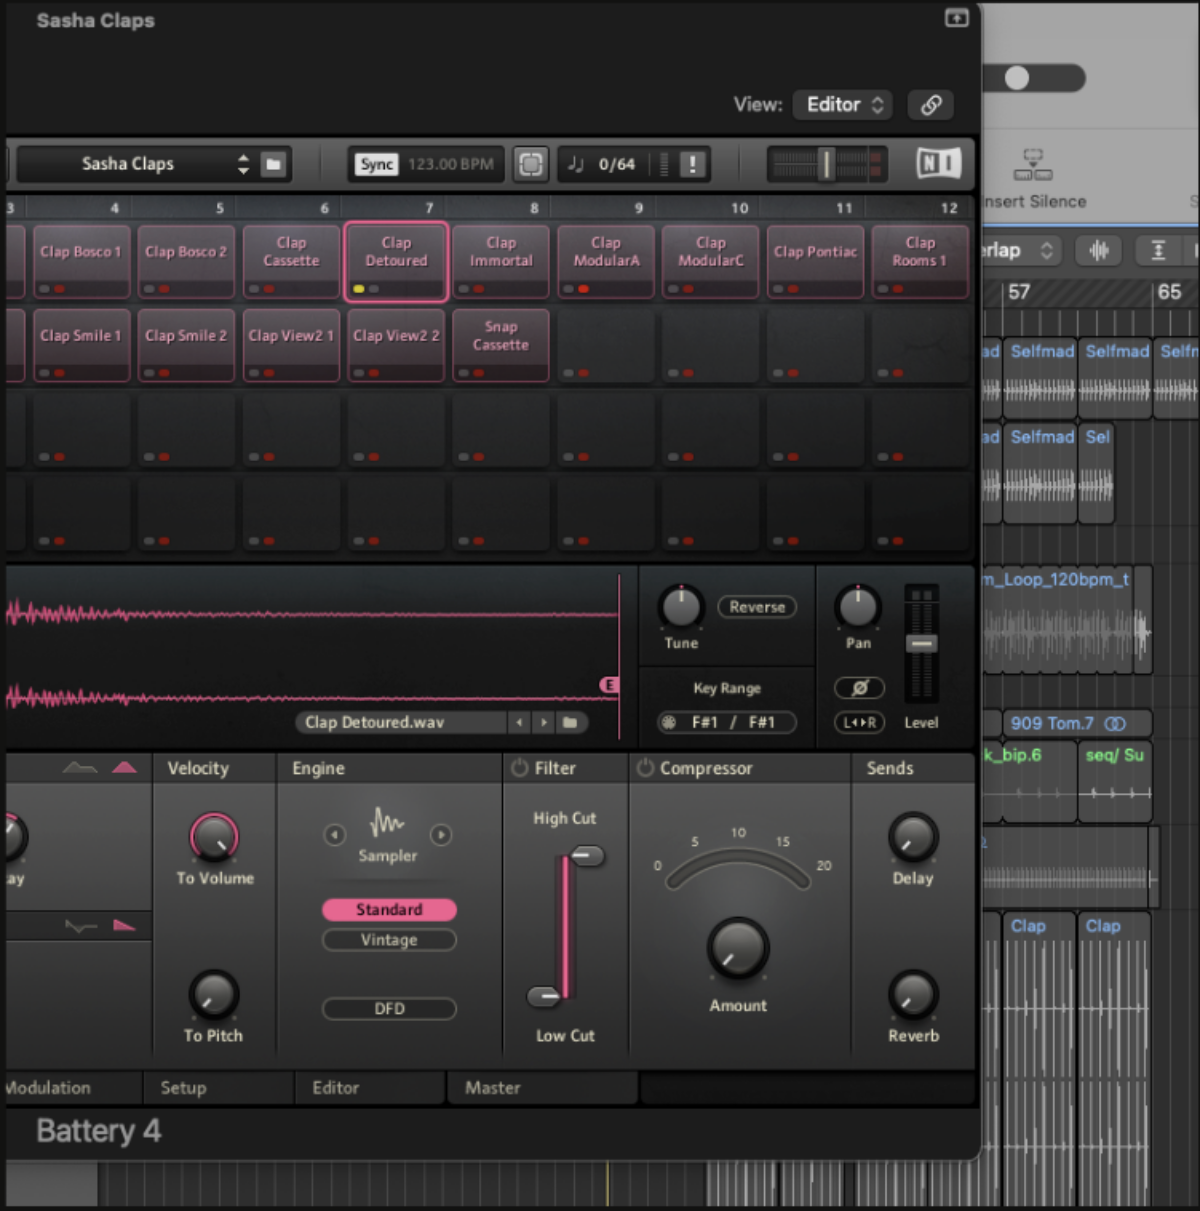This screenshot has height=1211, width=1200.
Task: Open the overlap dropdown in Logic toolbar
Action: pos(1021,250)
